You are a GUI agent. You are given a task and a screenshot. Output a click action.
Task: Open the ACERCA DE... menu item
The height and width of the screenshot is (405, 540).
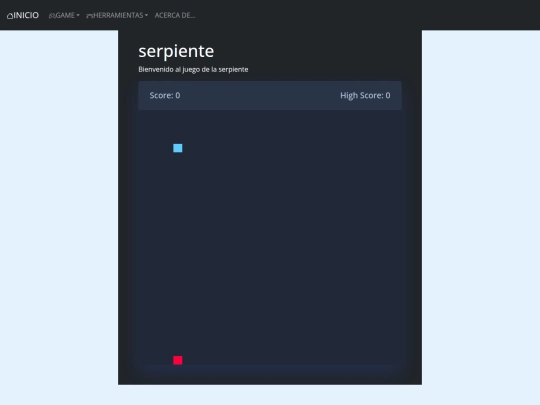tap(175, 15)
